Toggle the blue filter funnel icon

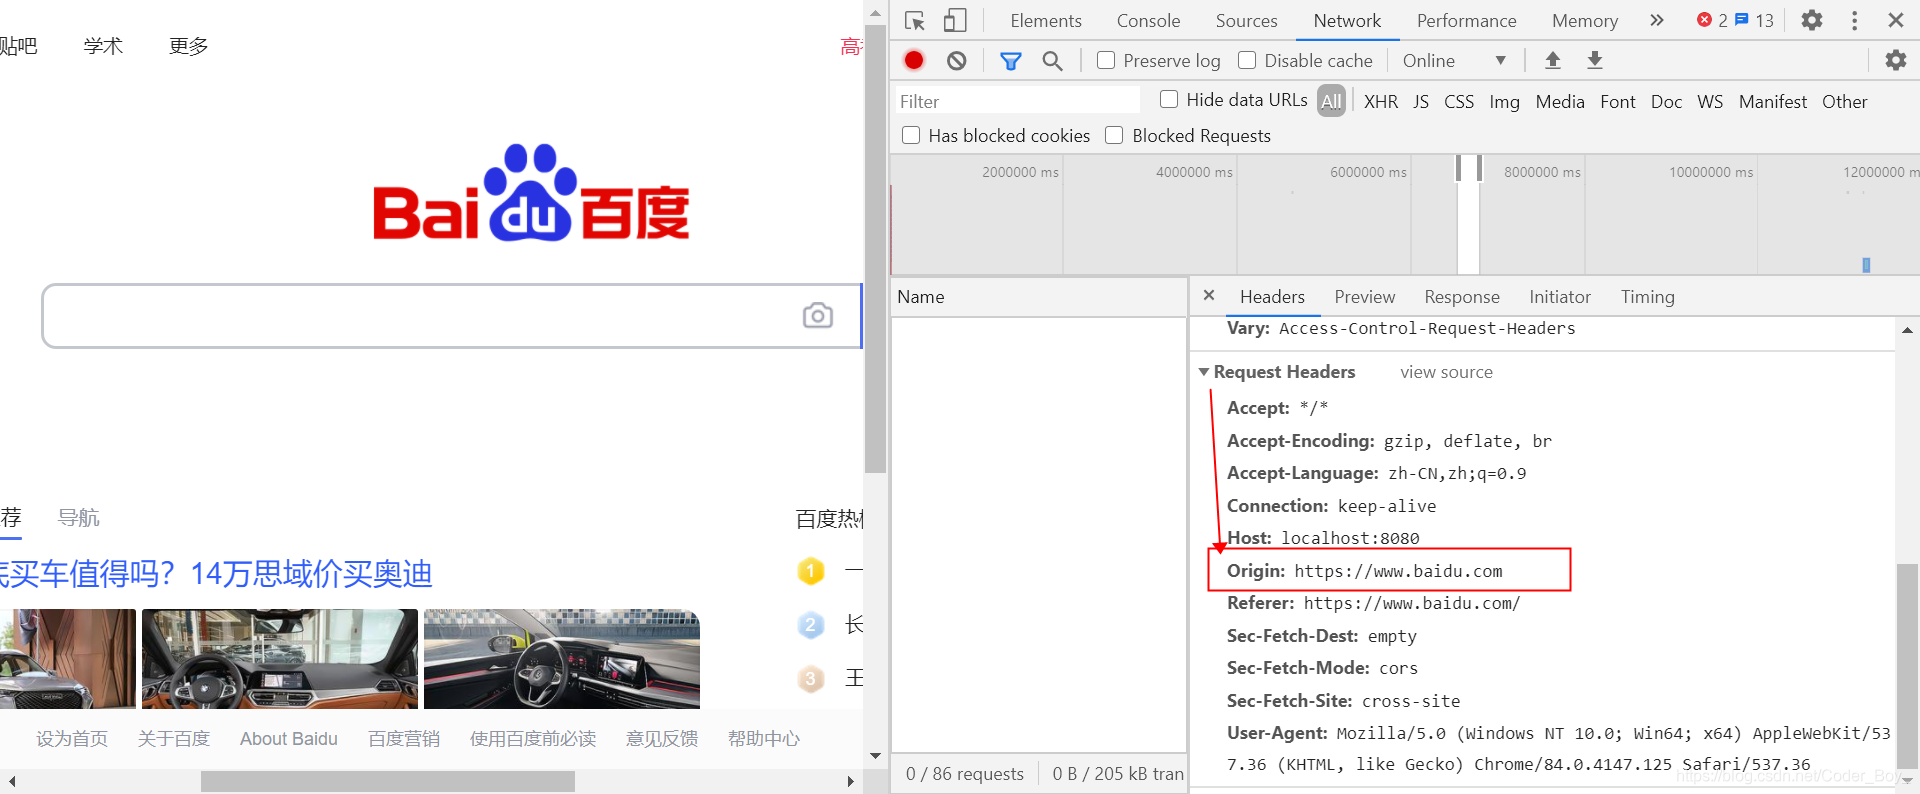point(1011,61)
